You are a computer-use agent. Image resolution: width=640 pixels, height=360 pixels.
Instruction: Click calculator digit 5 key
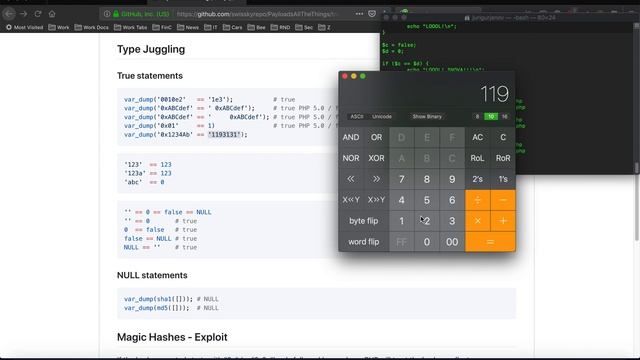tap(427, 200)
